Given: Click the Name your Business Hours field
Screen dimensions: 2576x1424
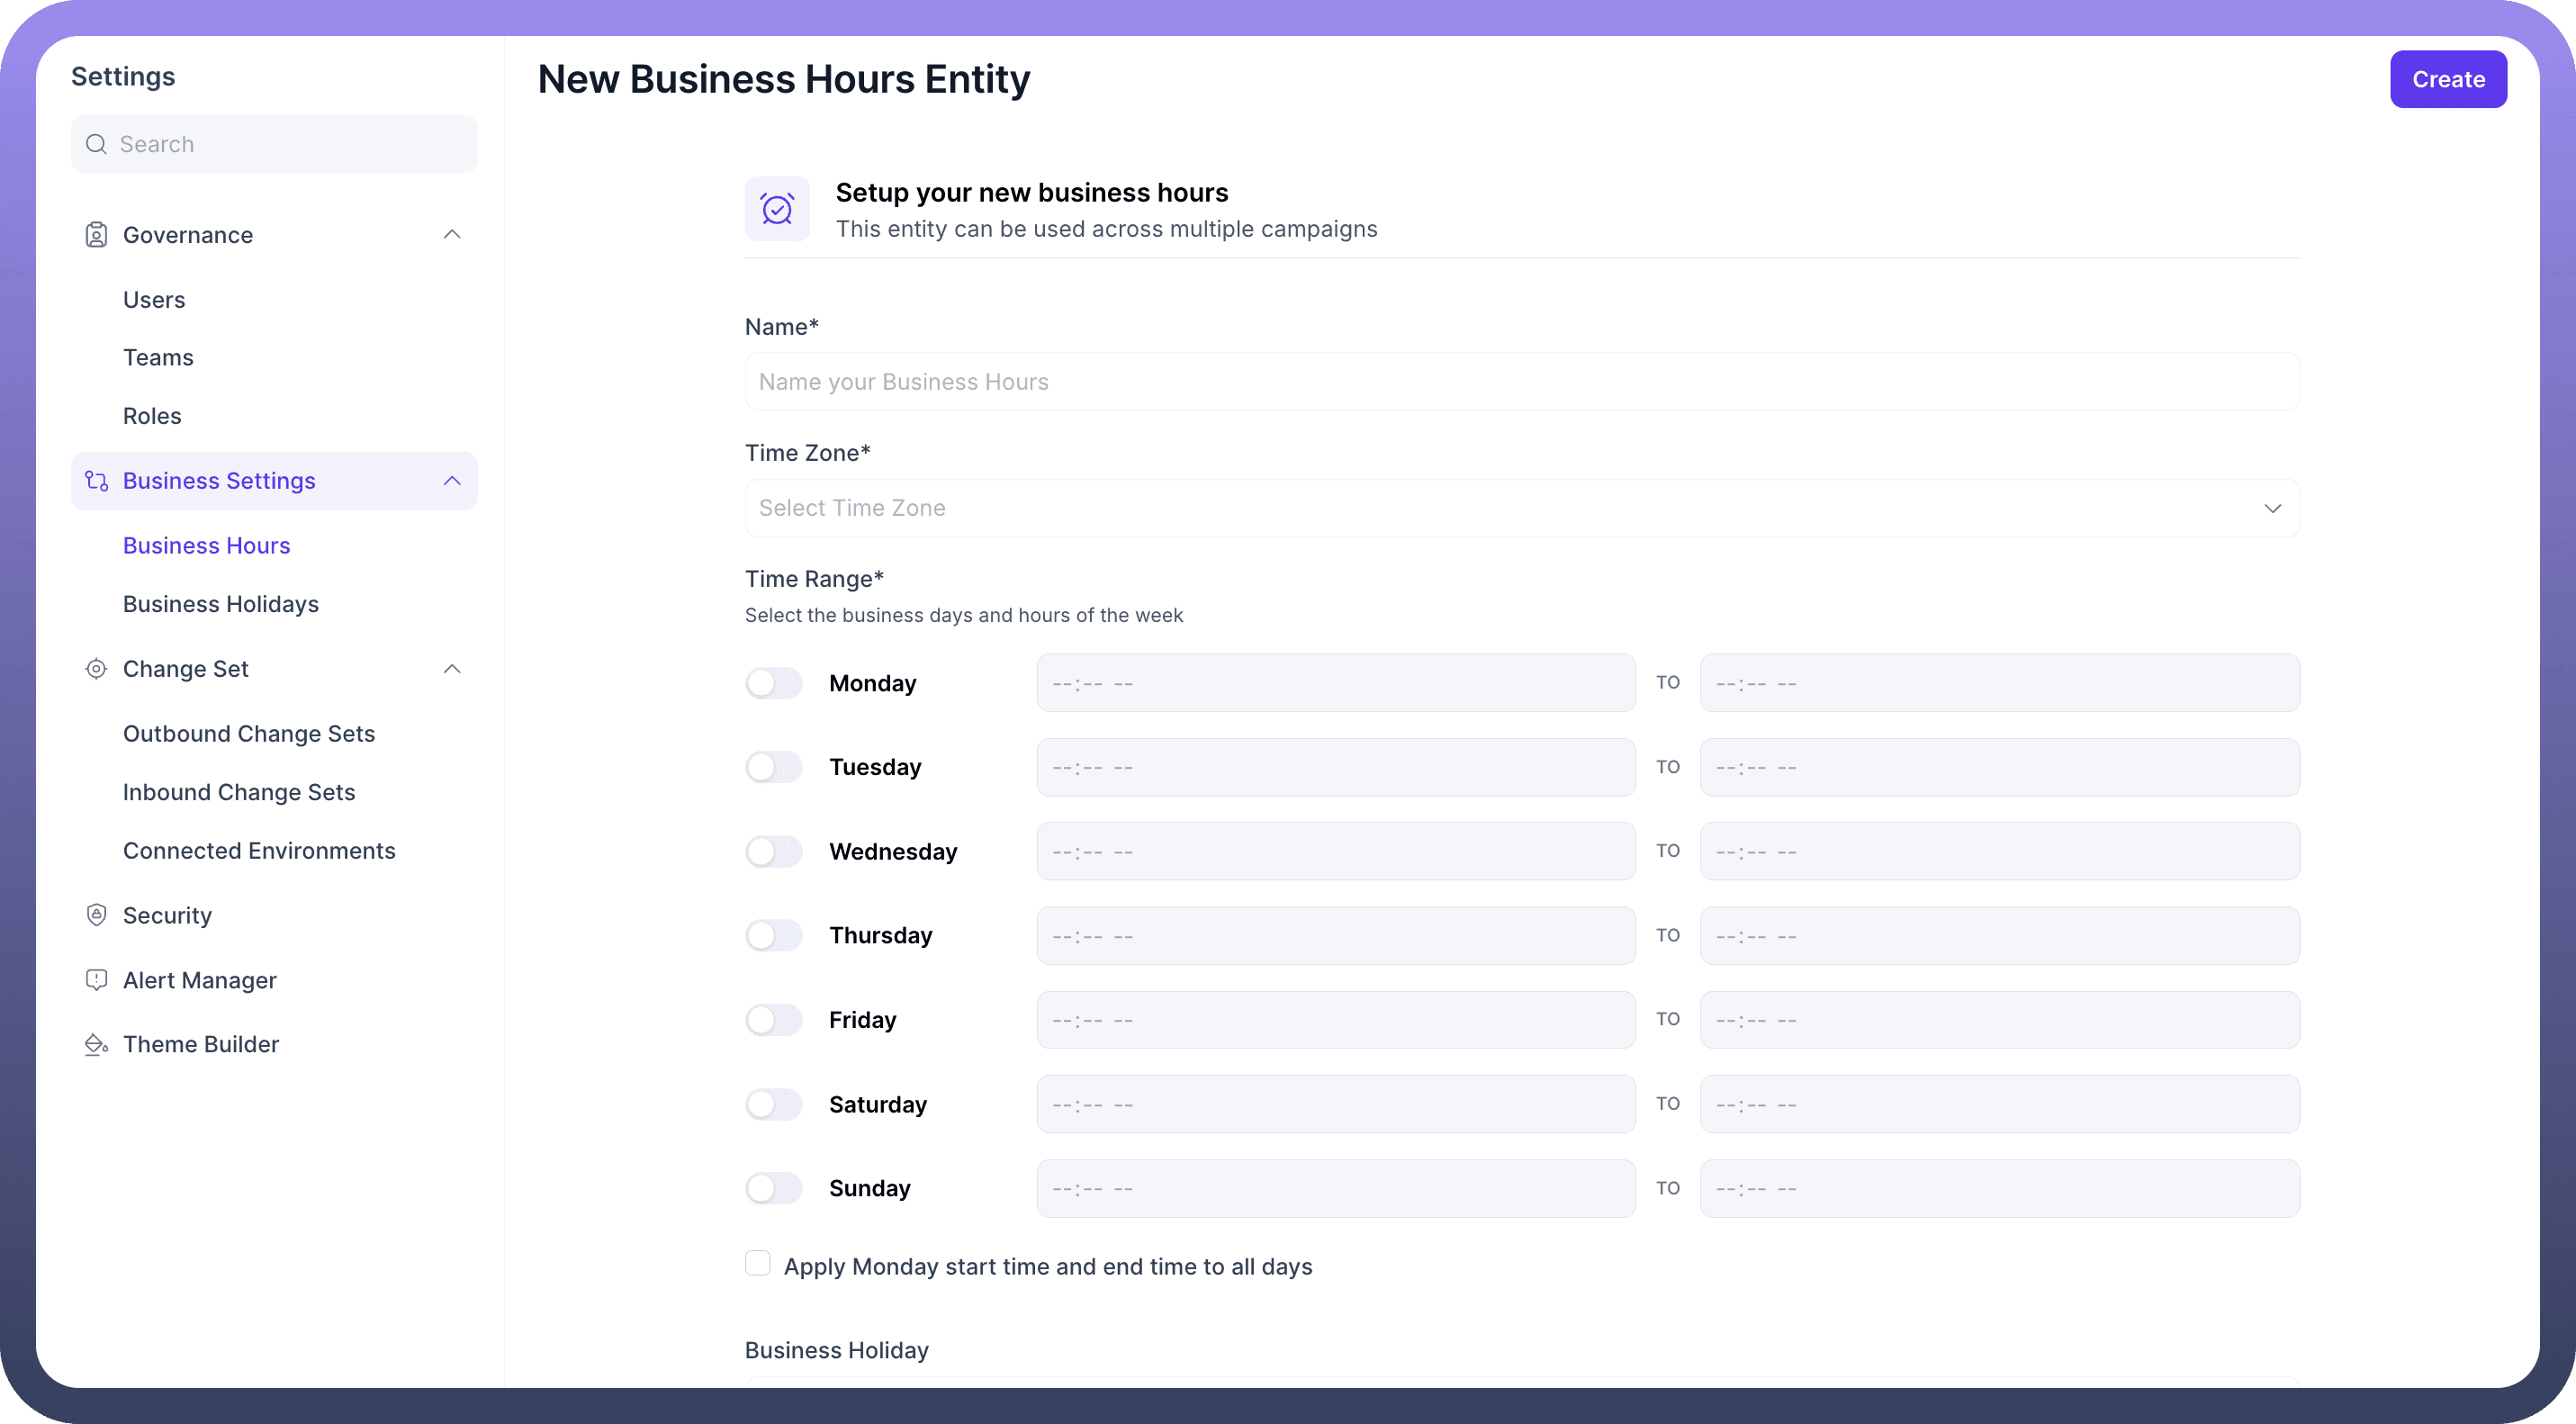Looking at the screenshot, I should pos(1521,382).
